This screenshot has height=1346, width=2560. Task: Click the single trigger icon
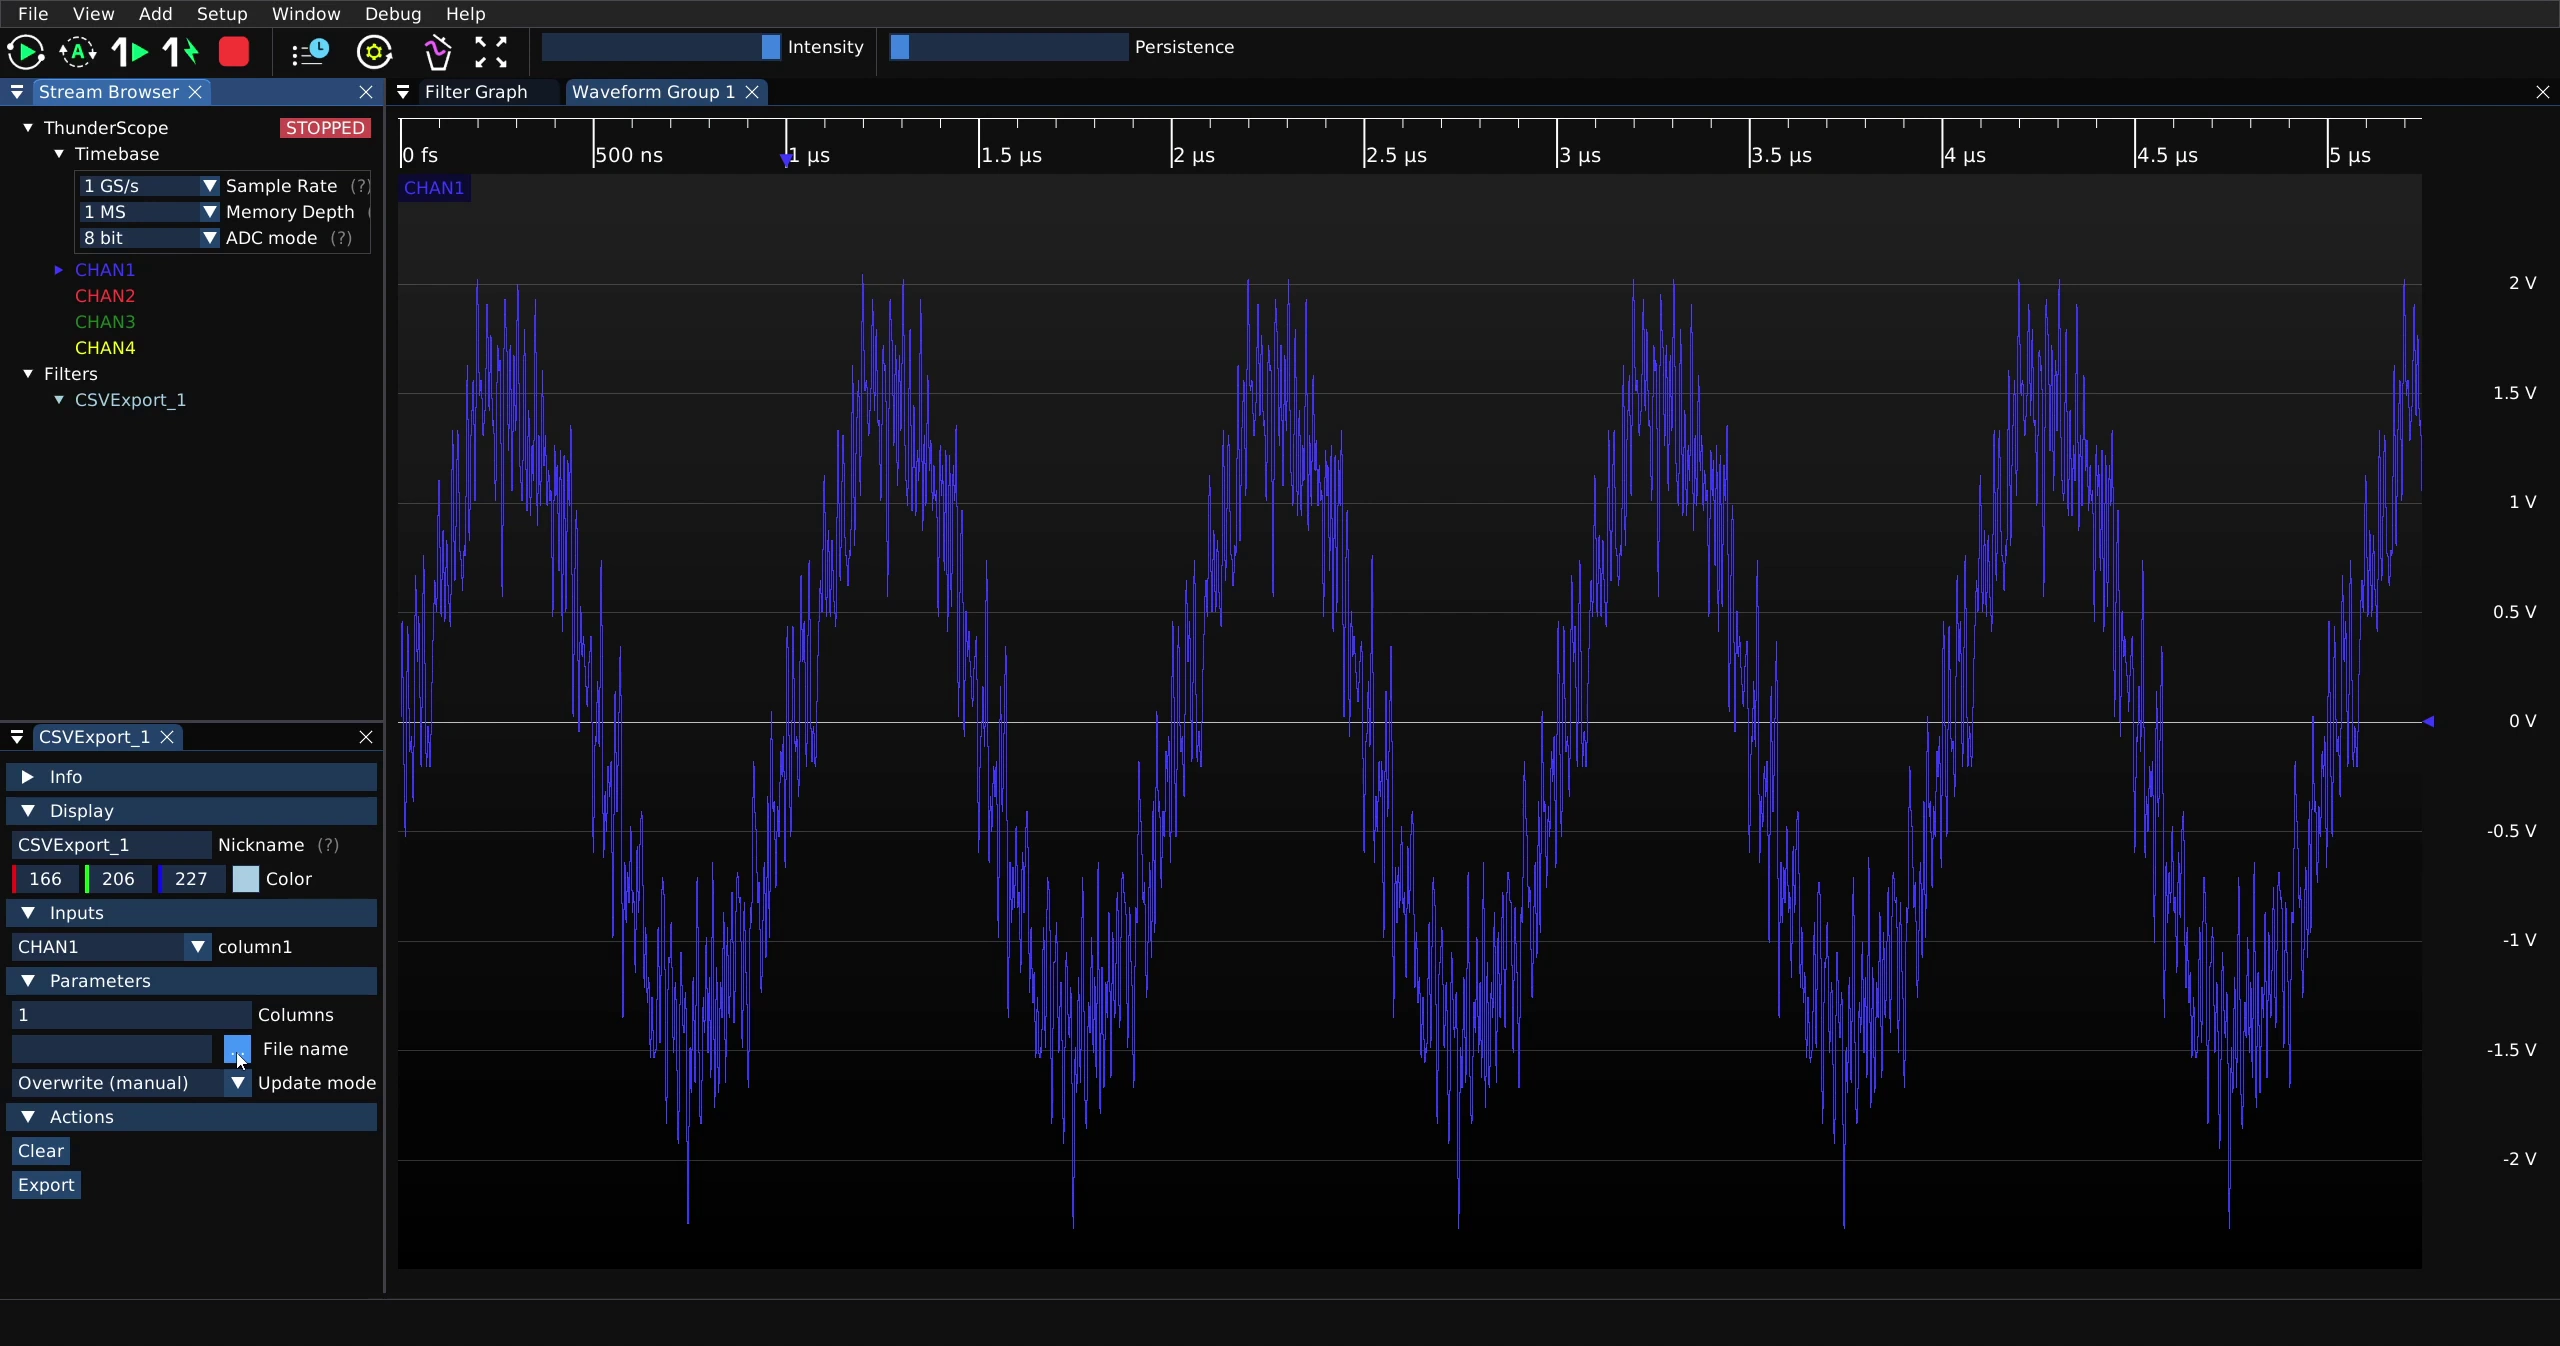pos(130,52)
